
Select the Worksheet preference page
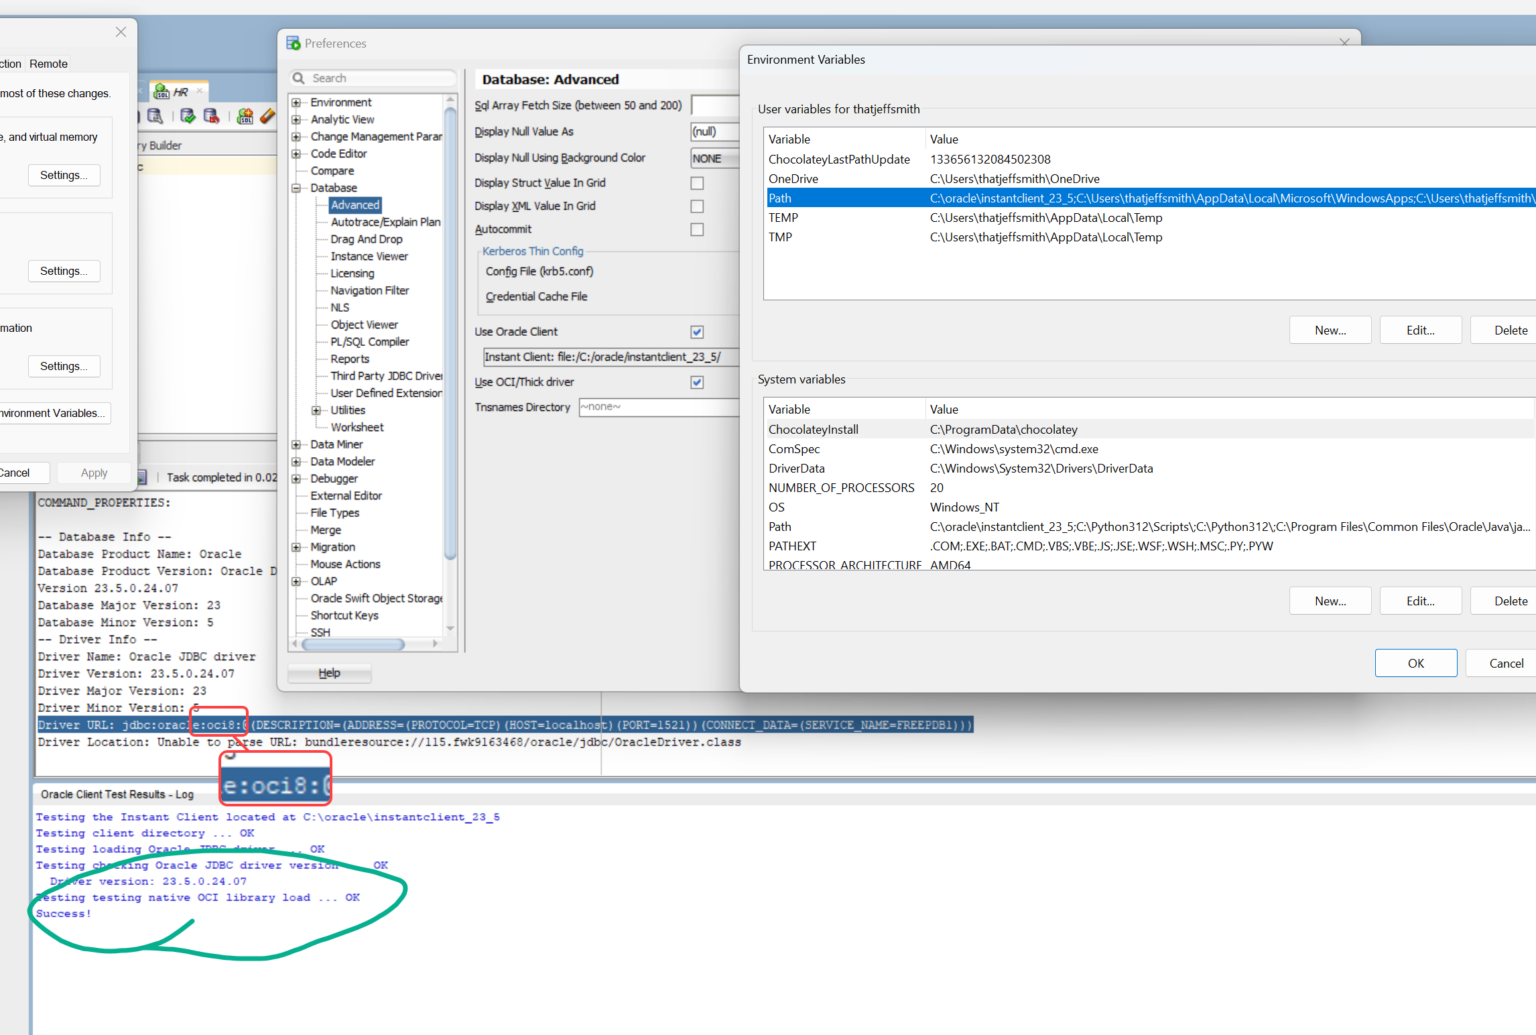357,427
